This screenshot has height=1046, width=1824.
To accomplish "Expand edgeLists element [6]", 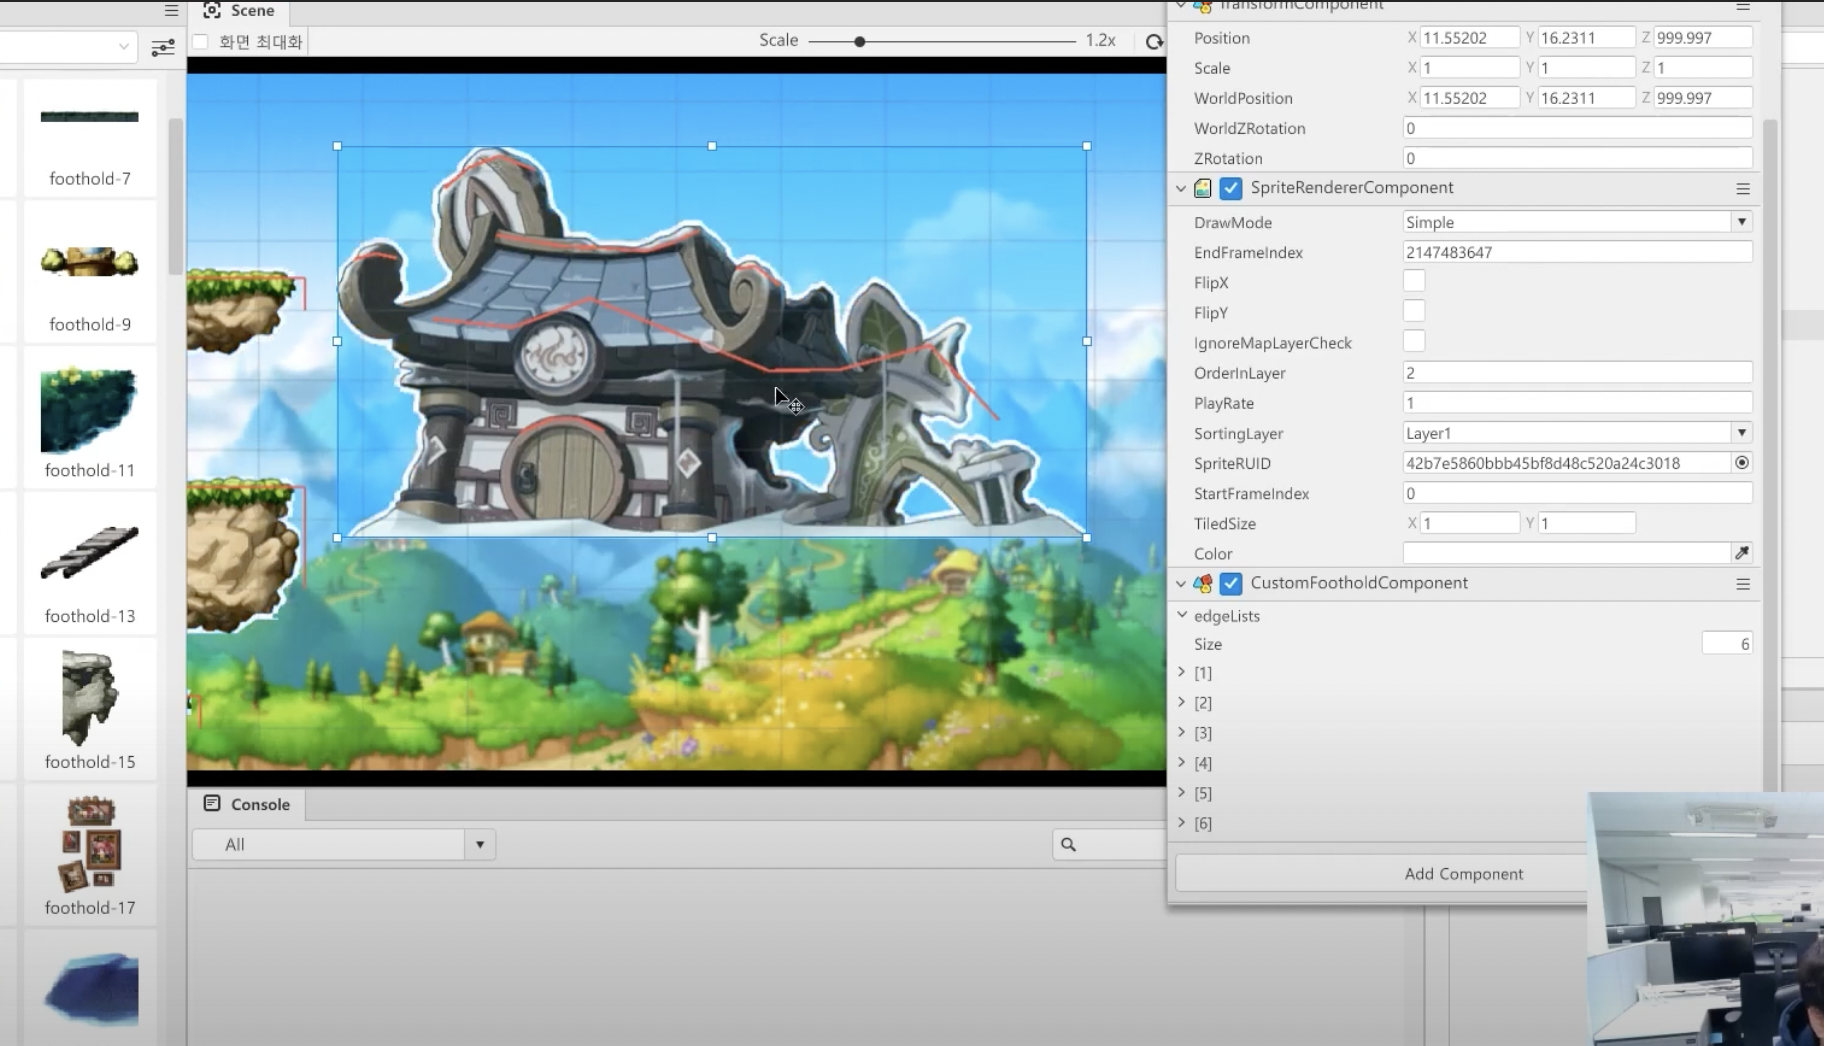I will [x=1182, y=822].
